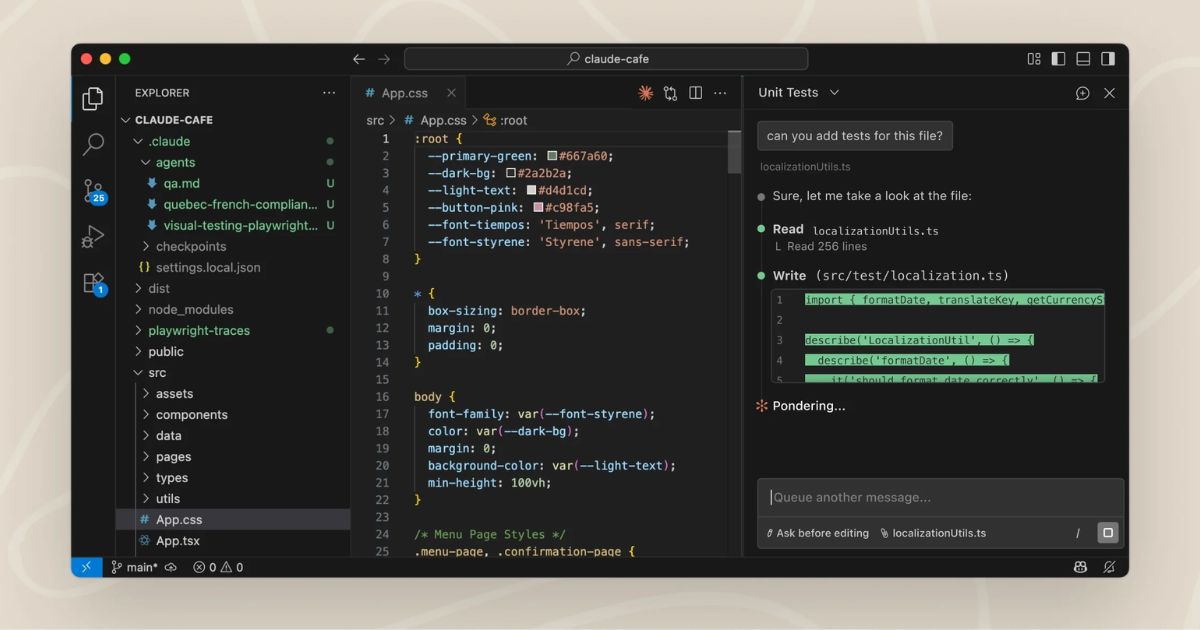Click the light-text color swatch

click(531, 190)
